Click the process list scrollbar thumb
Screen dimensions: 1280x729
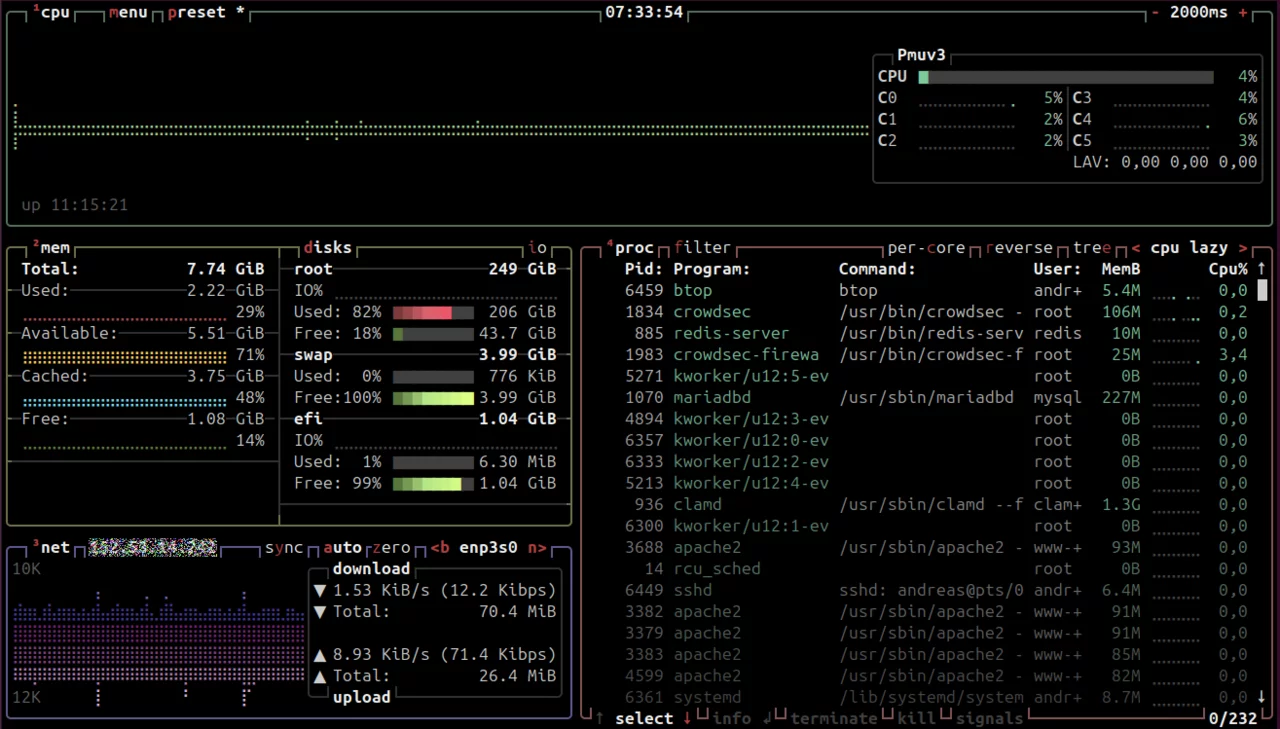tap(1262, 290)
